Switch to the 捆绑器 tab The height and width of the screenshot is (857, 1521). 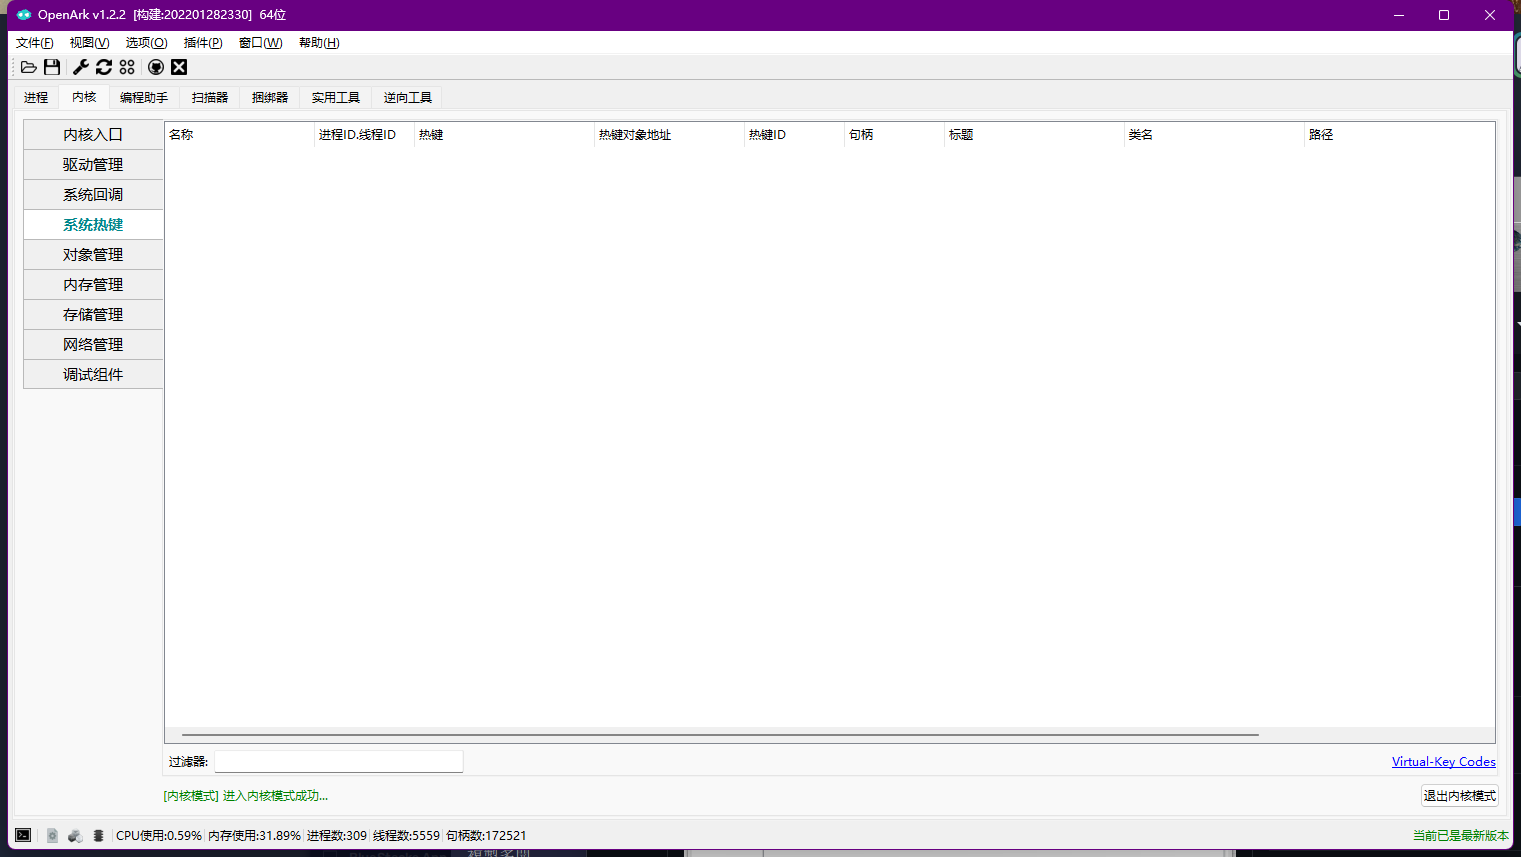[270, 97]
